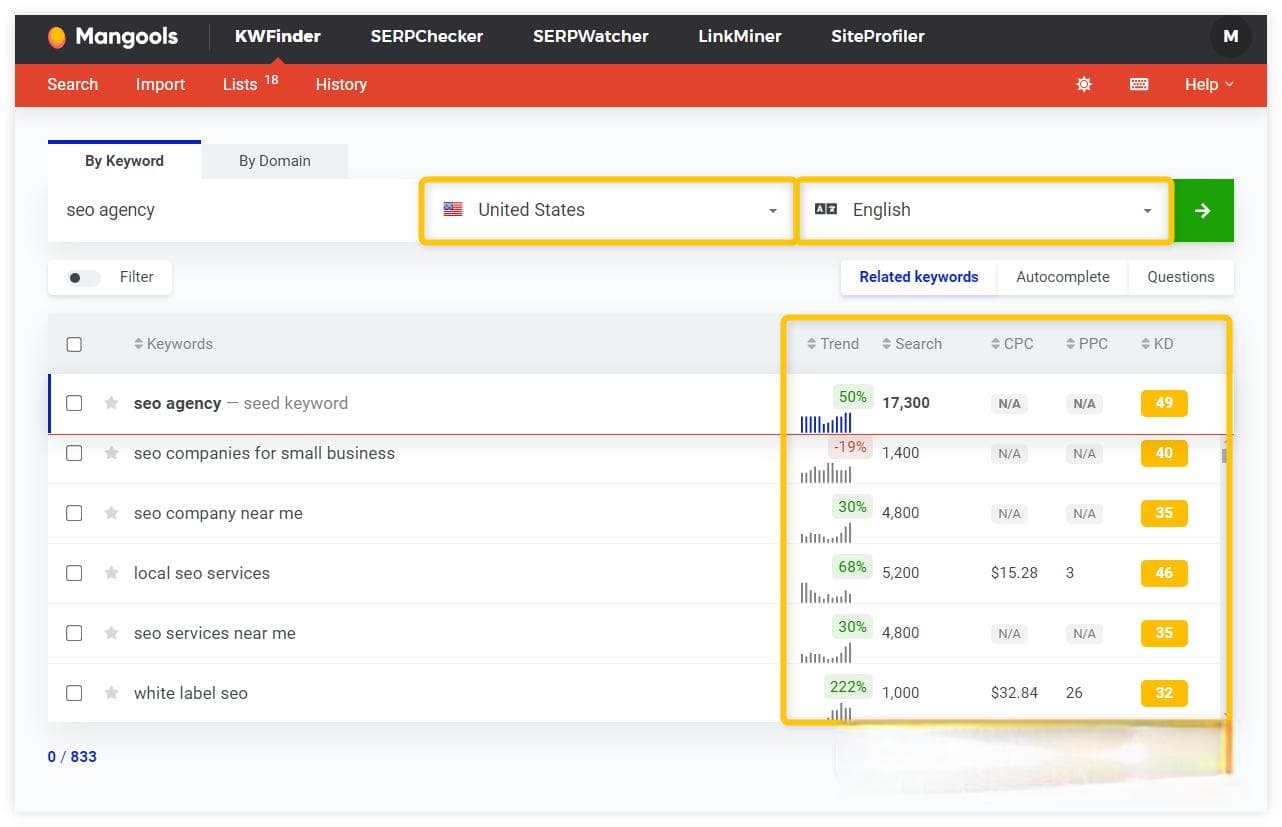
Task: View trend chart for seo company near me
Action: (x=826, y=532)
